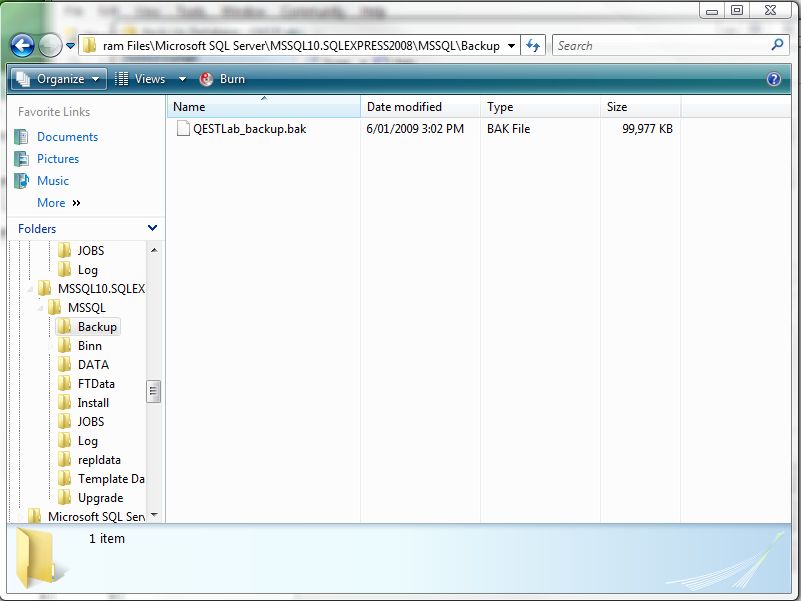The image size is (801, 601).
Task: Open the Organize dropdown menu
Action: click(x=59, y=79)
